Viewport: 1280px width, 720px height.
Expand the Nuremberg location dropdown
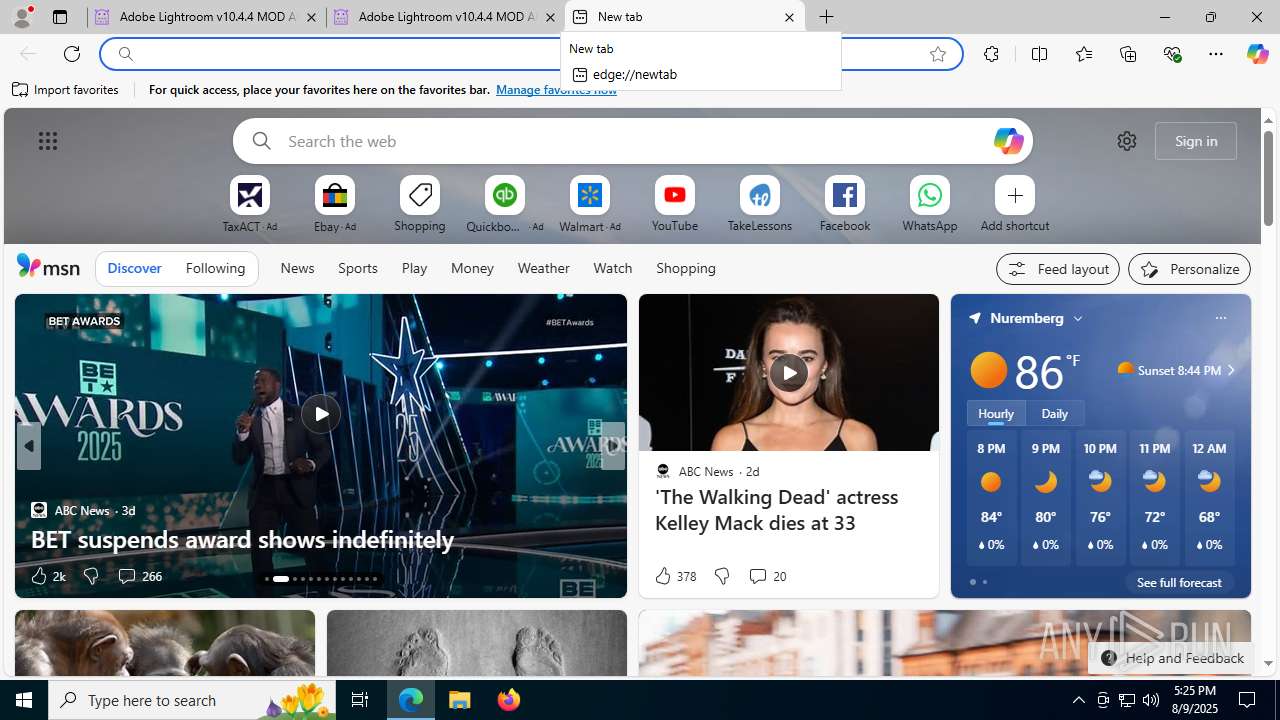coord(1078,318)
